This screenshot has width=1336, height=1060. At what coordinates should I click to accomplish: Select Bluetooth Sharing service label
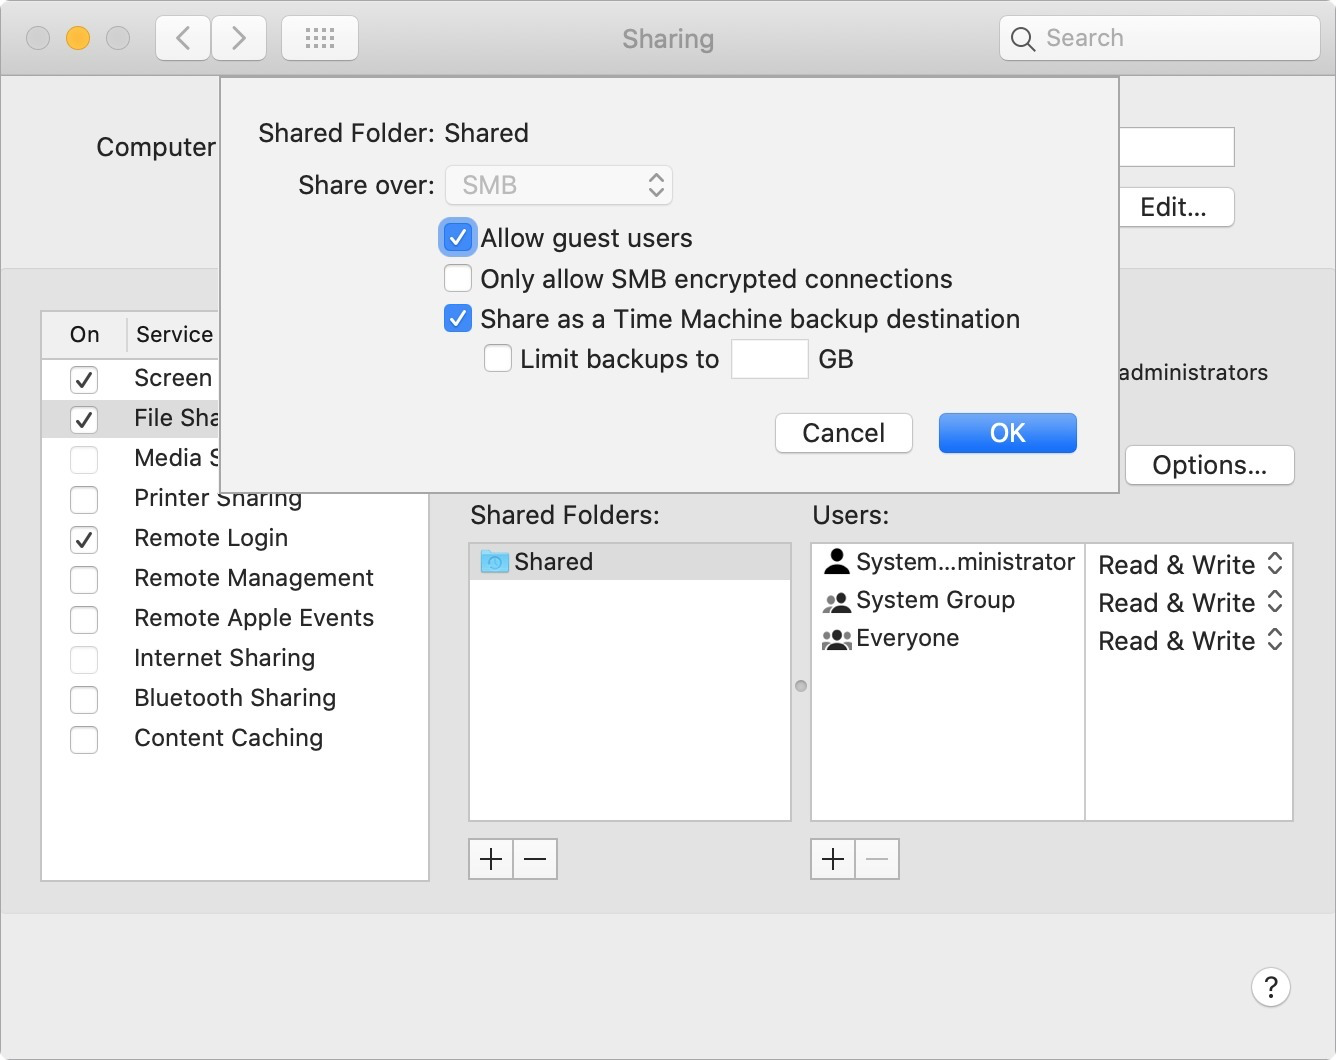pyautogui.click(x=235, y=698)
